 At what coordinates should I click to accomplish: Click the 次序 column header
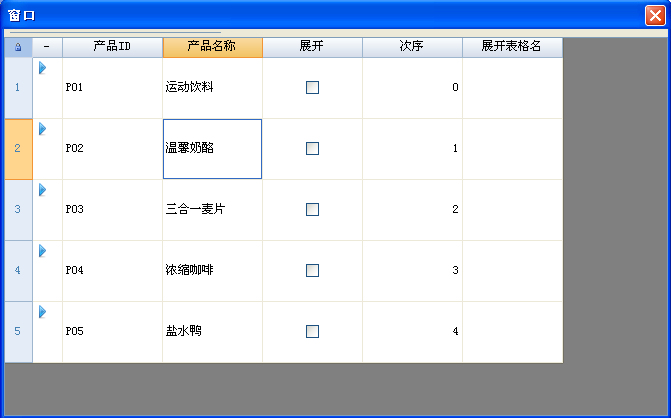(x=413, y=47)
